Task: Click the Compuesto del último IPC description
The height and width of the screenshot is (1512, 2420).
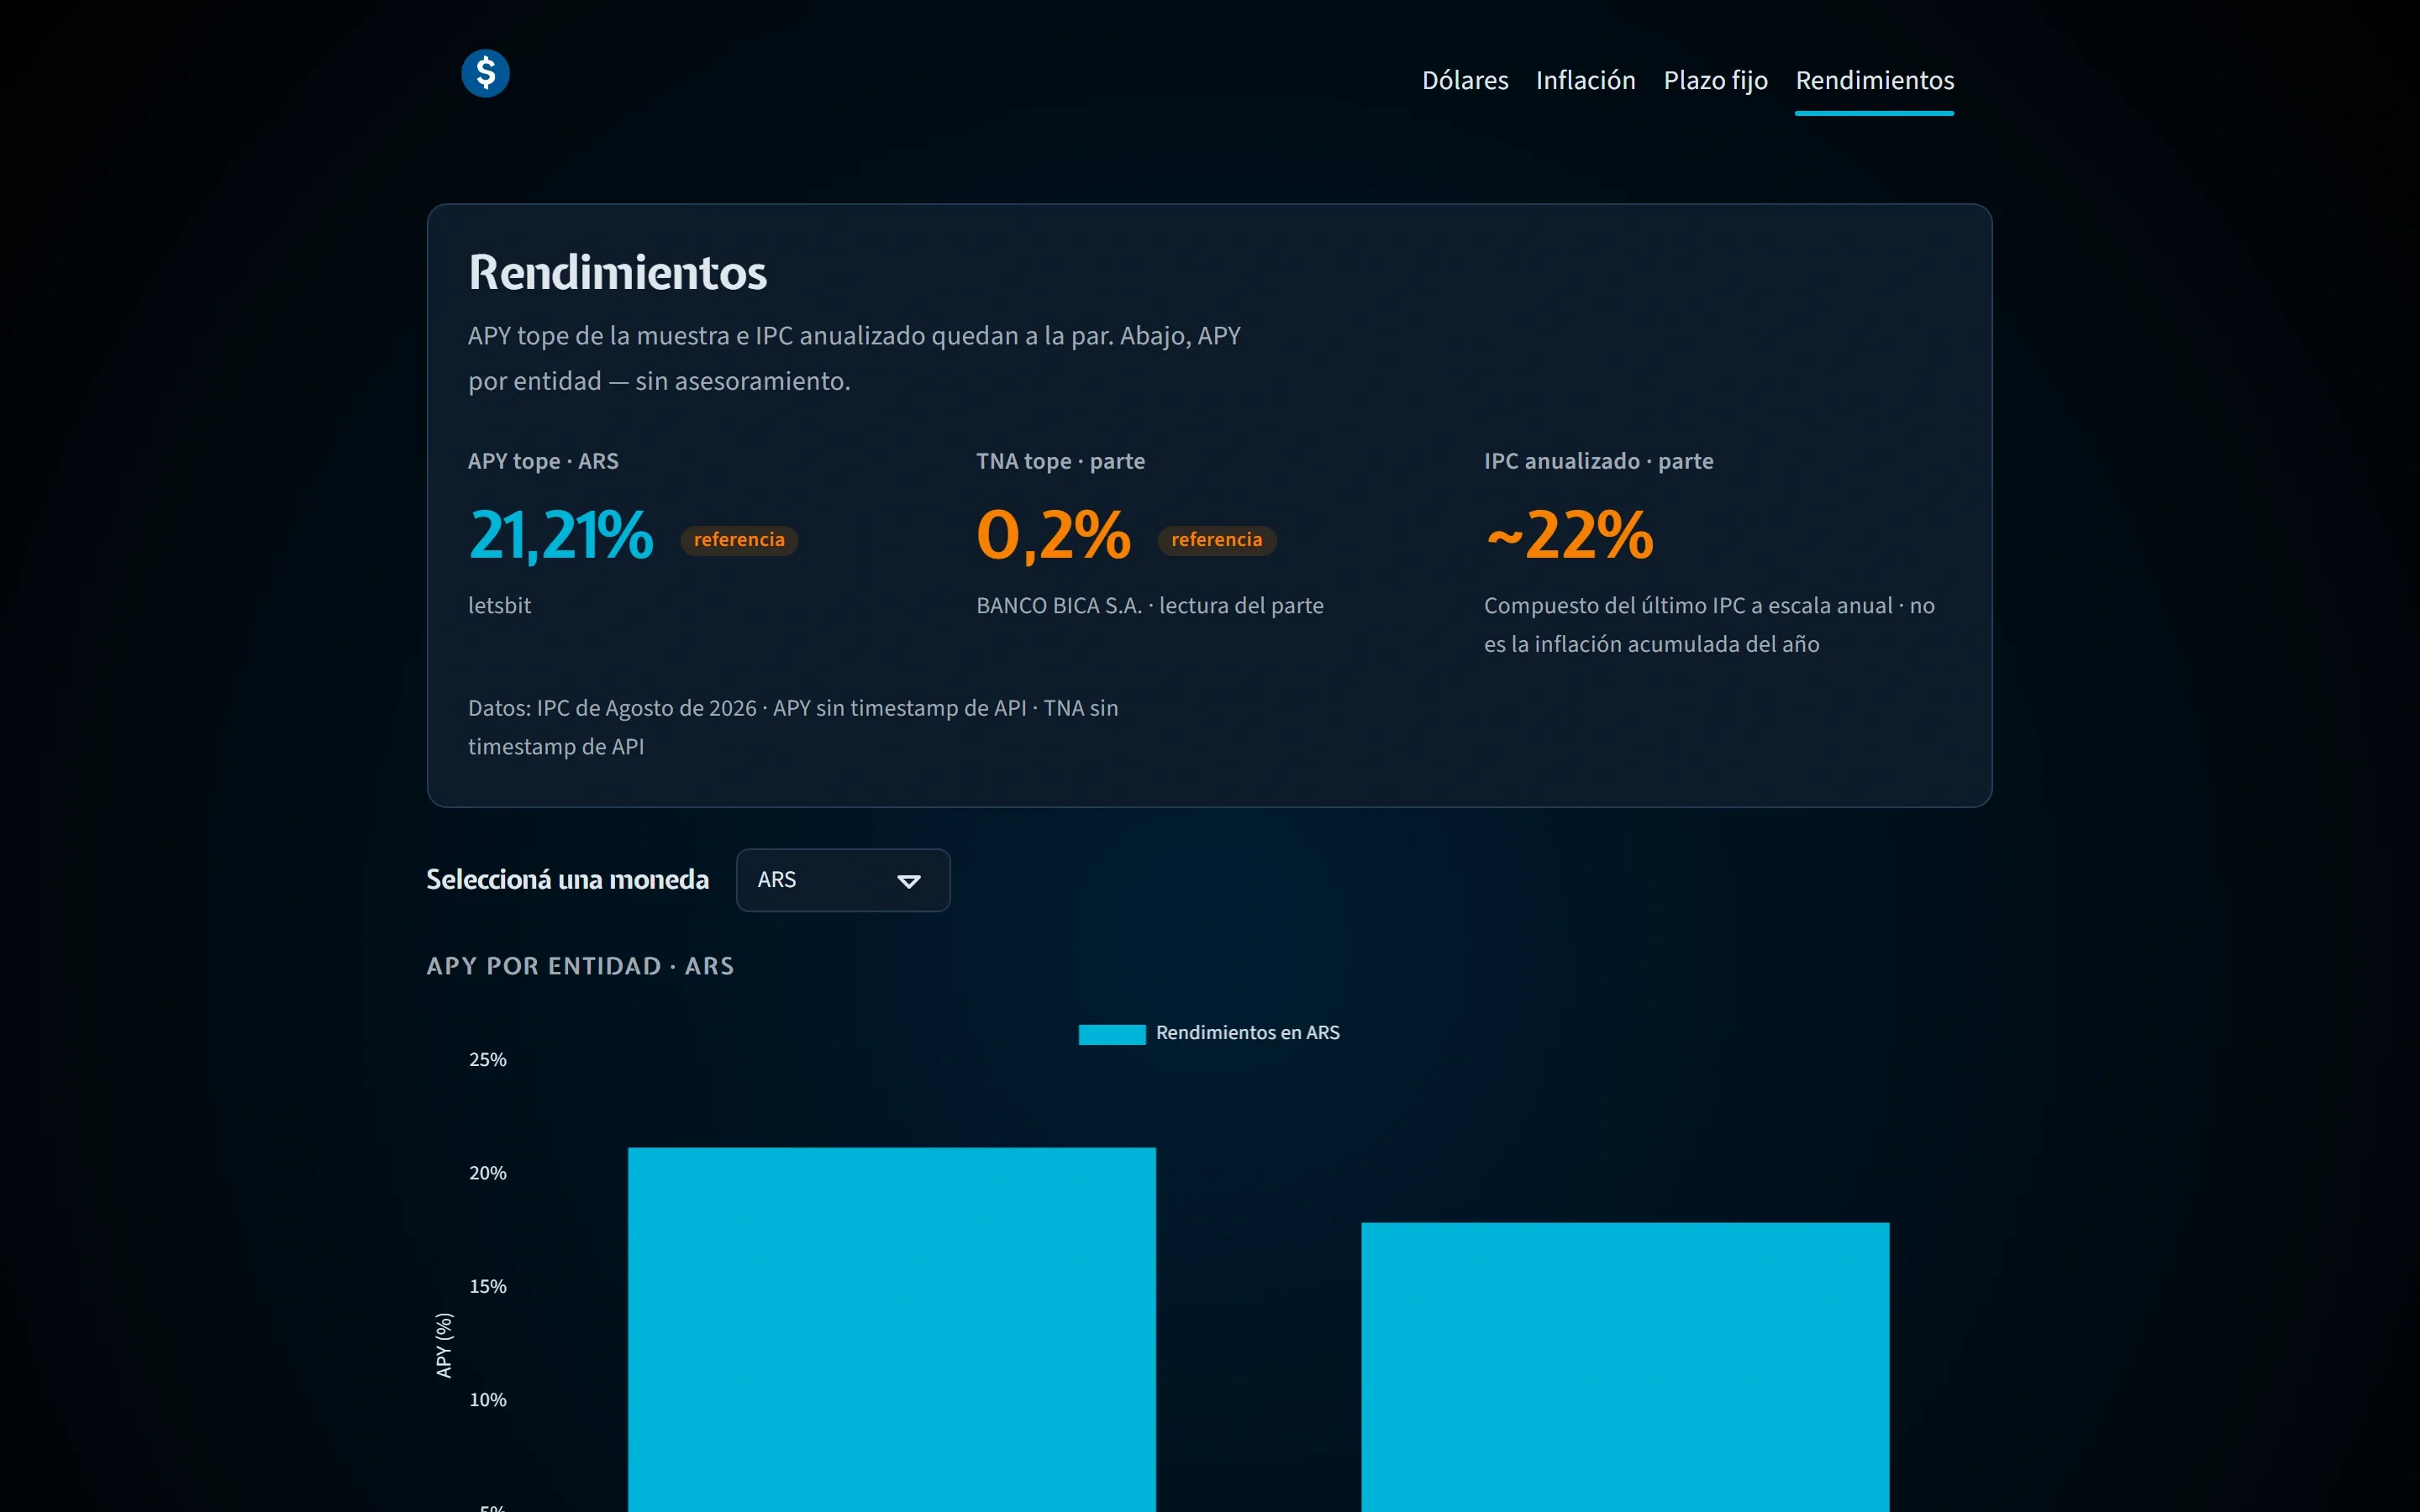Action: (x=1709, y=625)
